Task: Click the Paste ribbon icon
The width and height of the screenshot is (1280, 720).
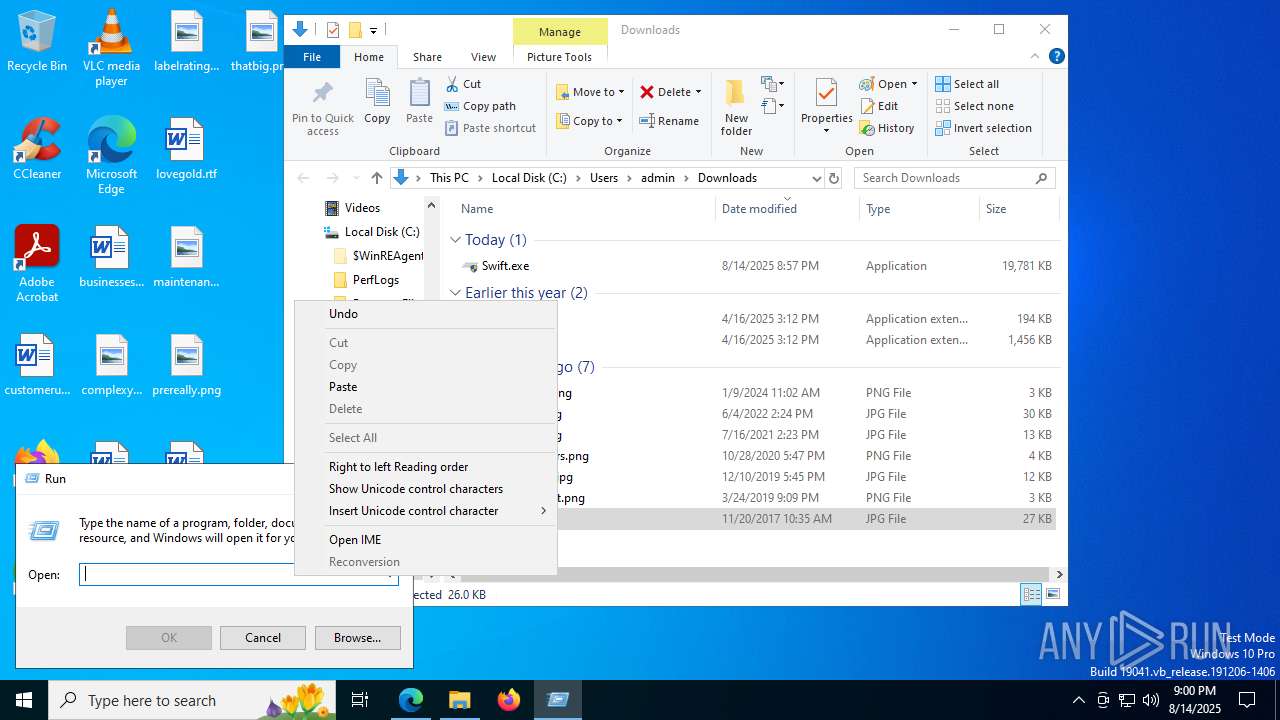Action: 419,102
